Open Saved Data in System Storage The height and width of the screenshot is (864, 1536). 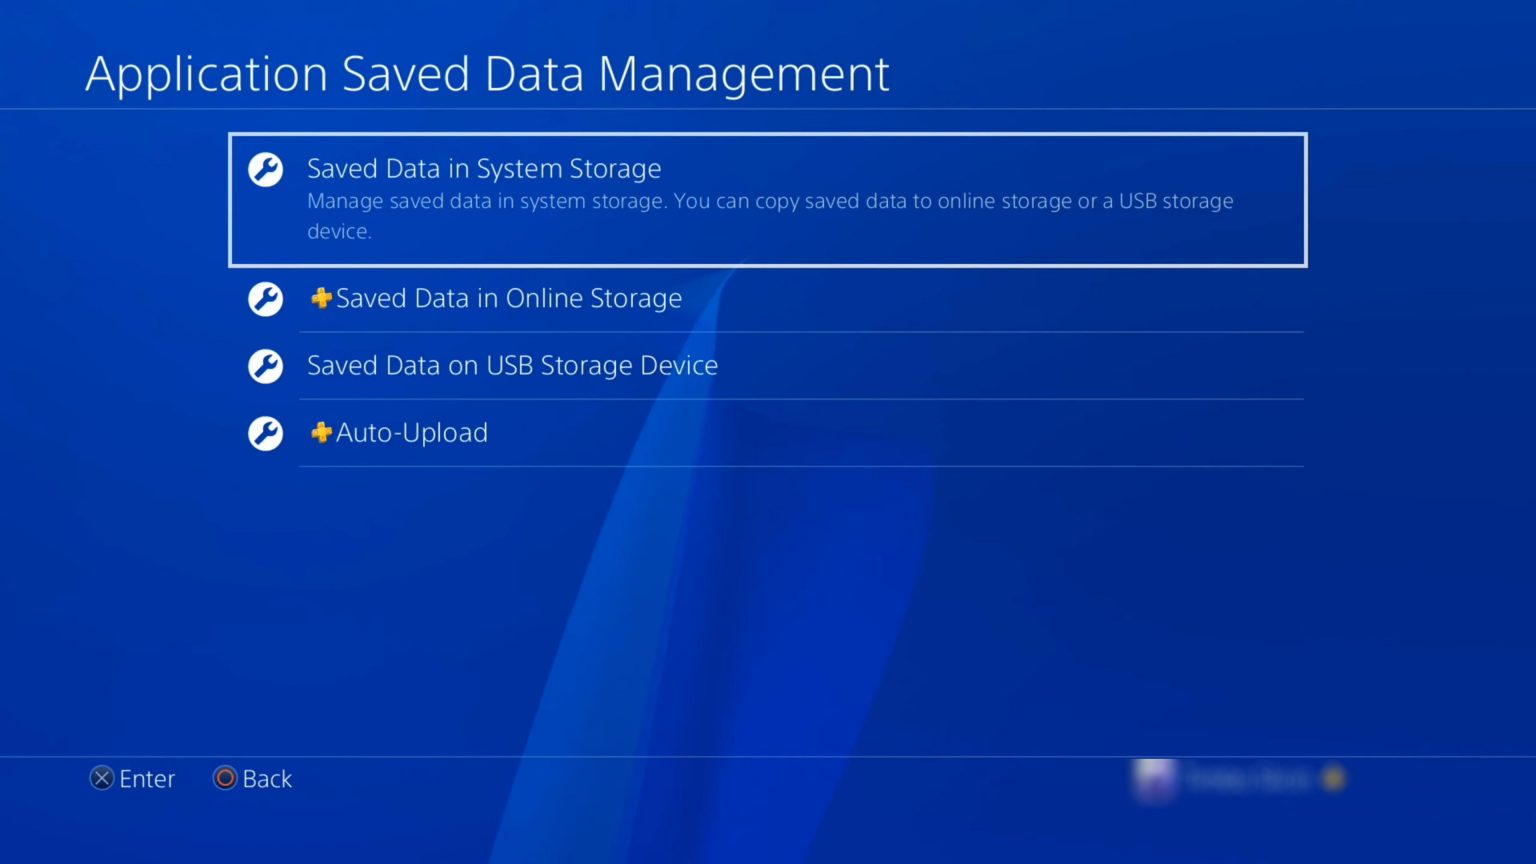pyautogui.click(x=484, y=169)
